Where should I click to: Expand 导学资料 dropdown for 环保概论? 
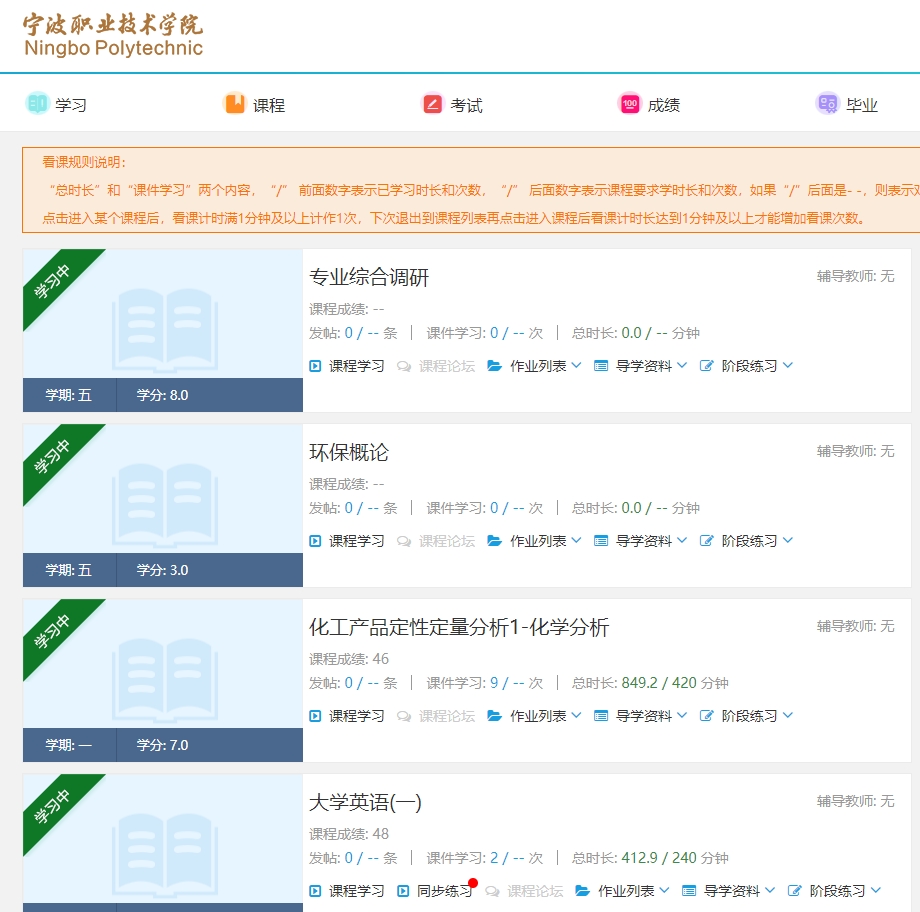pyautogui.click(x=682, y=541)
